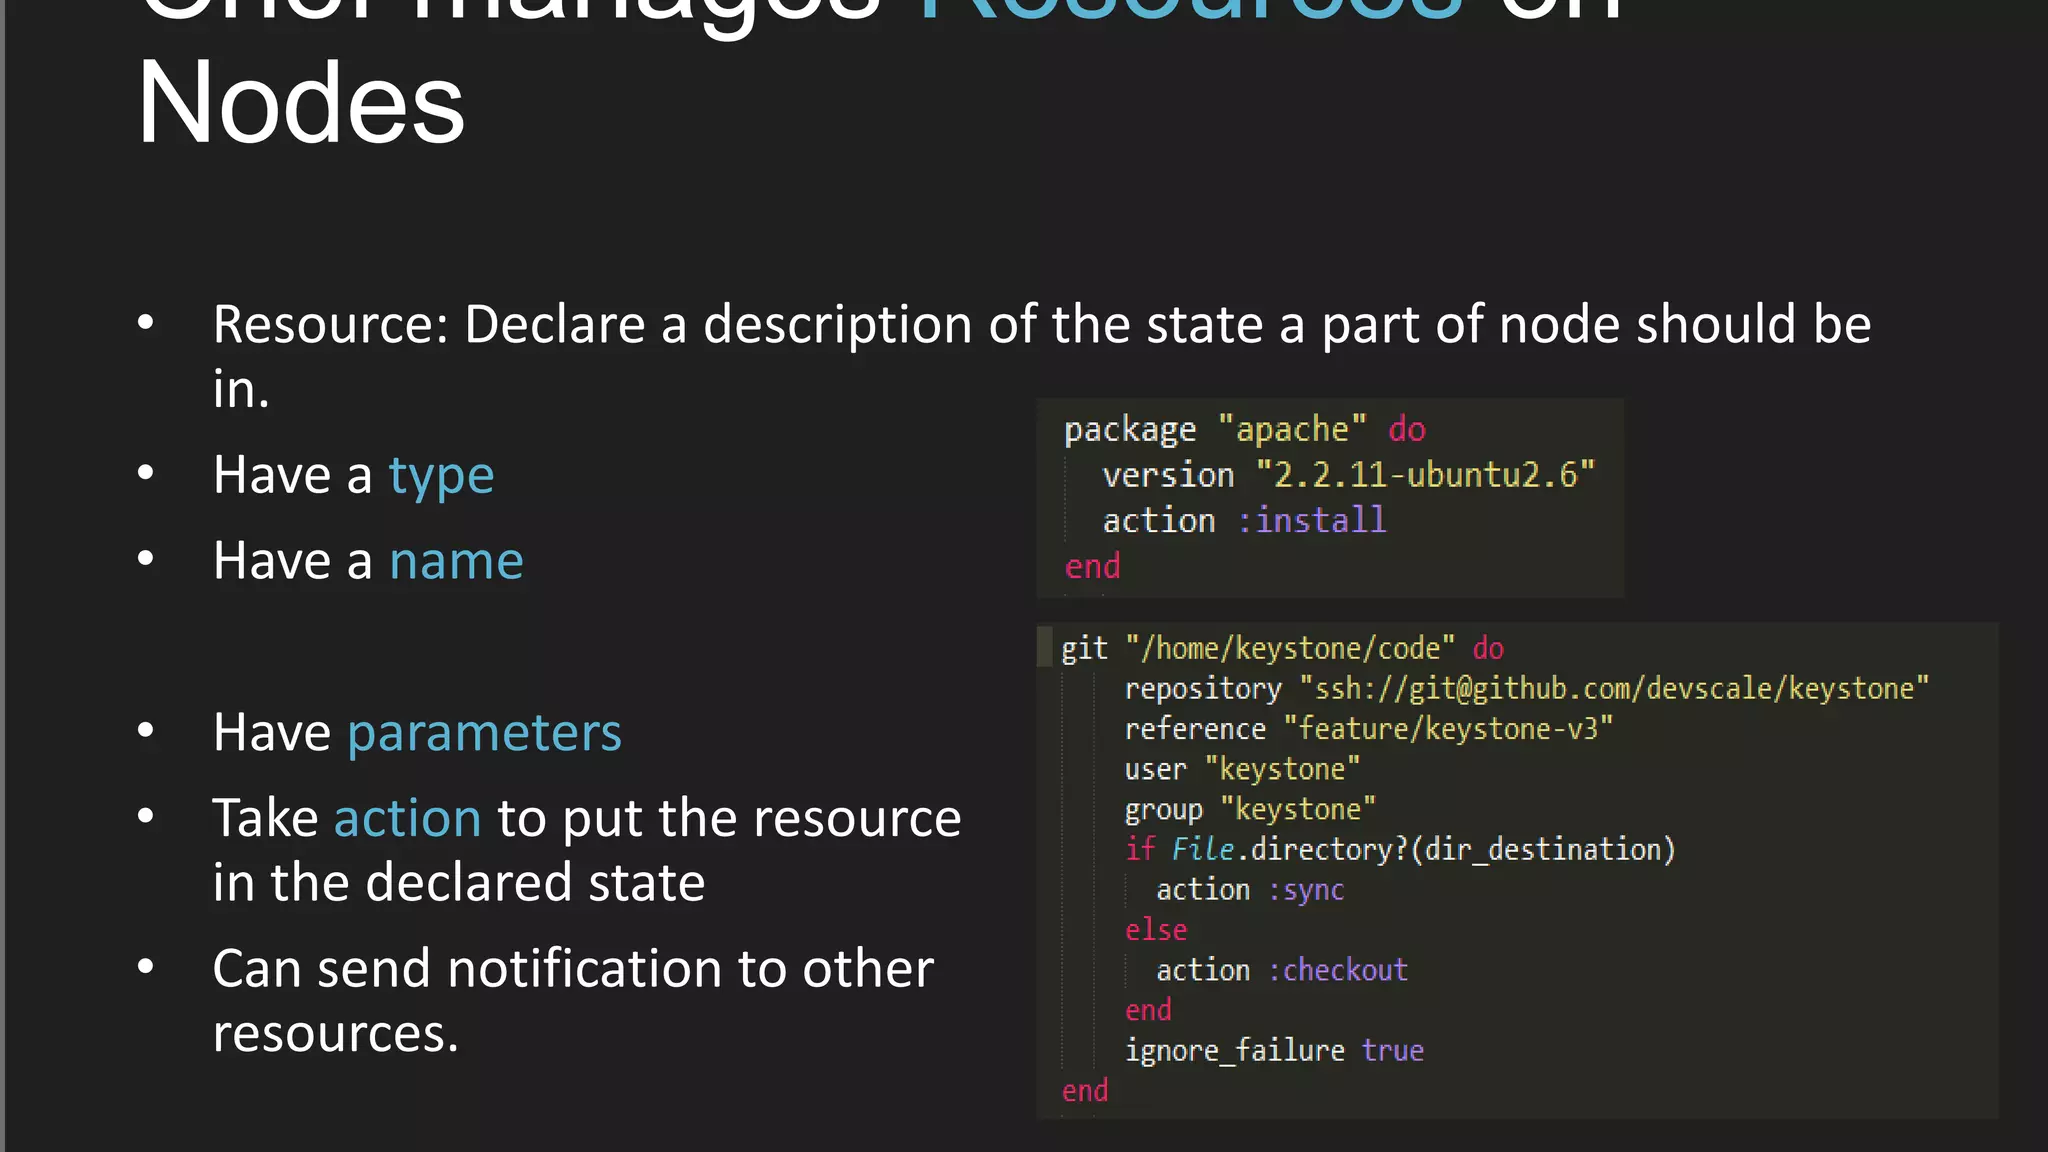Click "Can send notification to other" bullet
The height and width of the screenshot is (1152, 2048).
[573, 1000]
